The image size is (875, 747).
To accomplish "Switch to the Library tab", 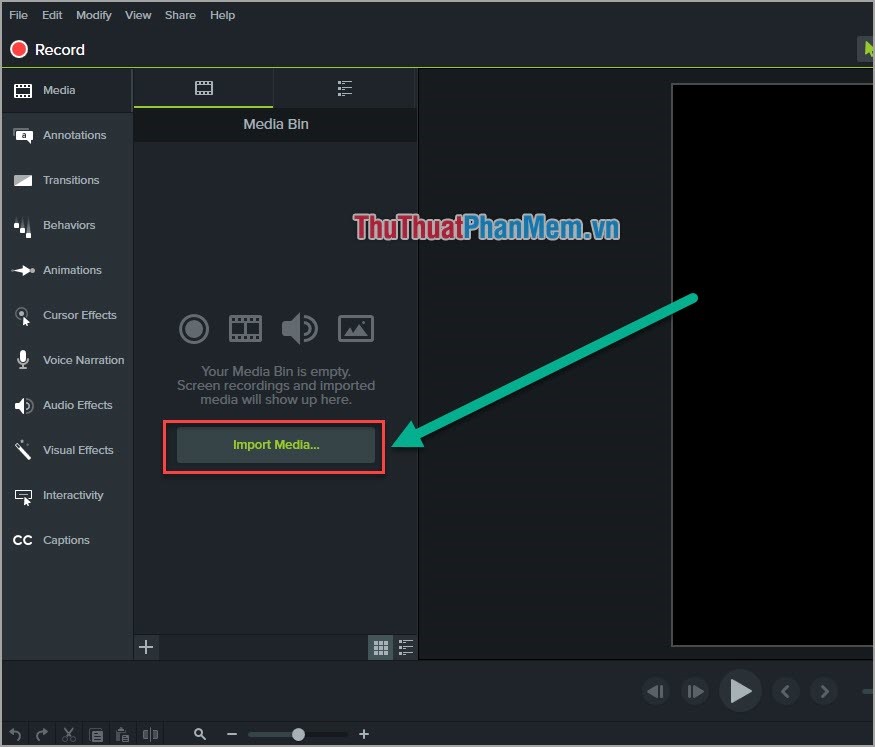I will (x=344, y=88).
